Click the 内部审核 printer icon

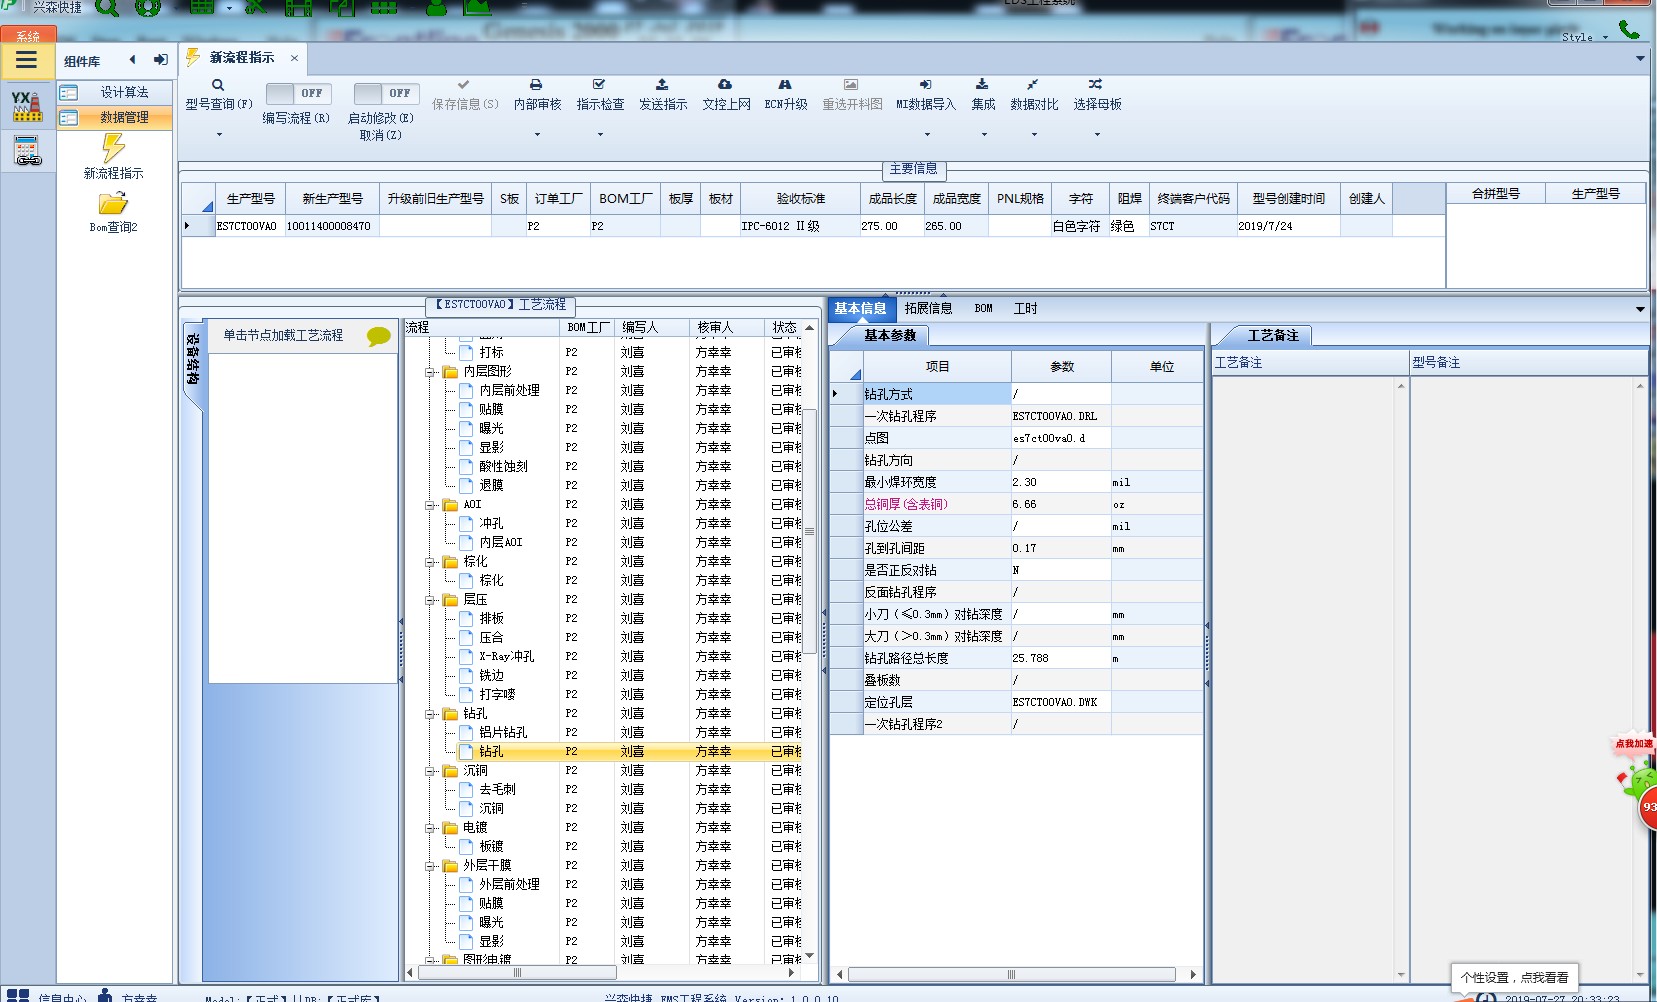[536, 85]
